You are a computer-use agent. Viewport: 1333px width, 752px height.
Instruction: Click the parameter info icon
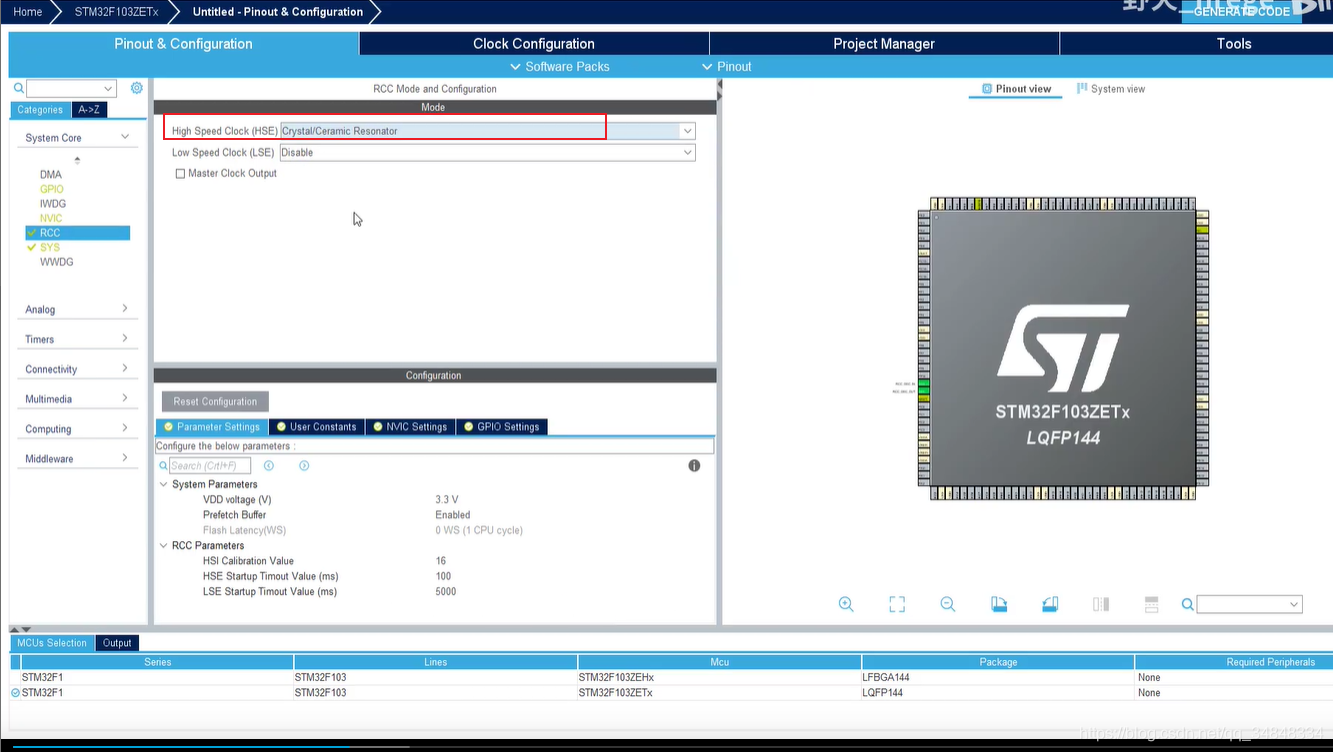pos(694,466)
